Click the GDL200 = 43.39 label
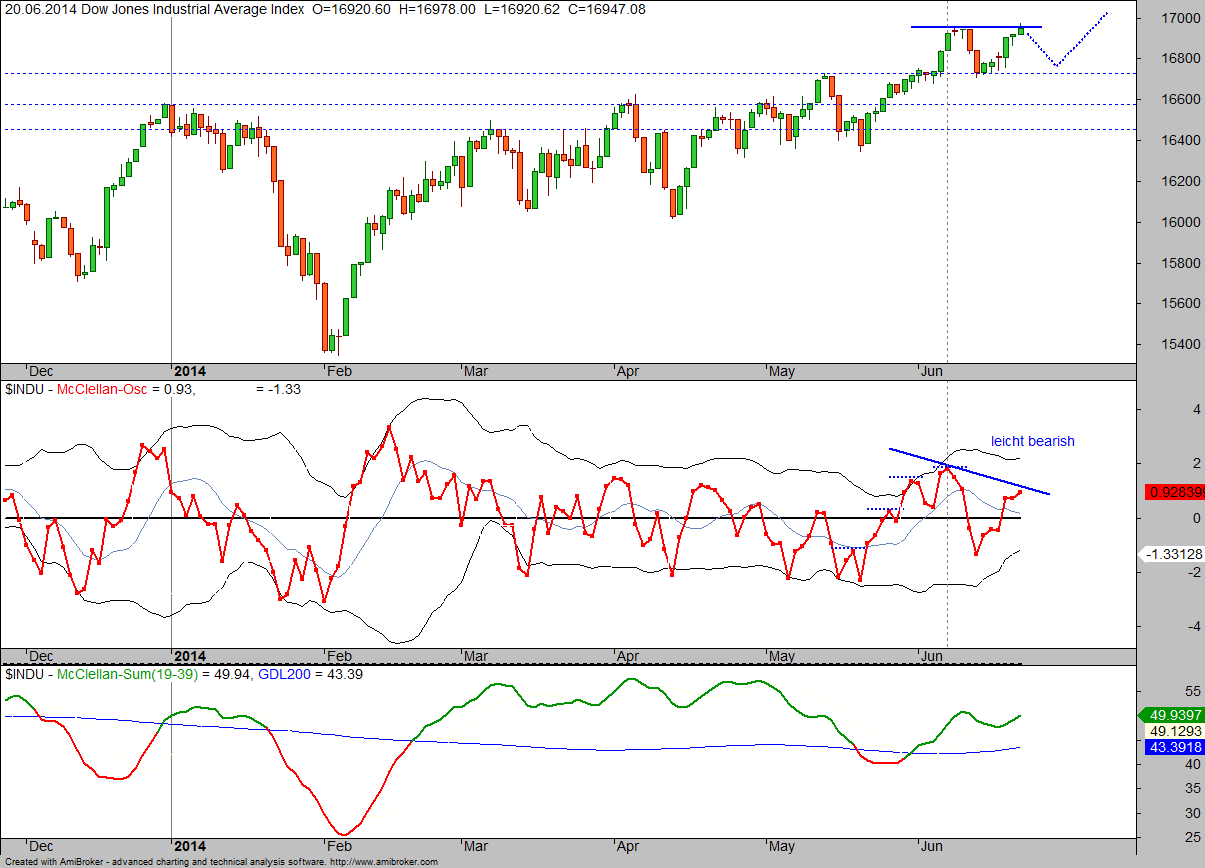Screen dimensions: 1205x868 311,675
